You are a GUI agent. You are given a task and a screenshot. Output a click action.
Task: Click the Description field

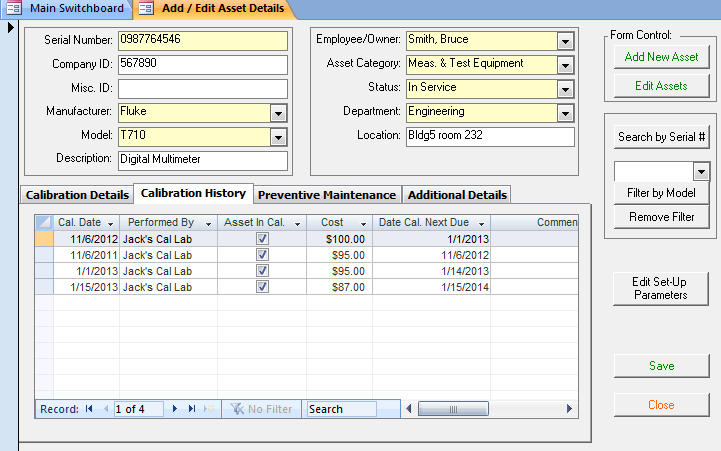[203, 160]
